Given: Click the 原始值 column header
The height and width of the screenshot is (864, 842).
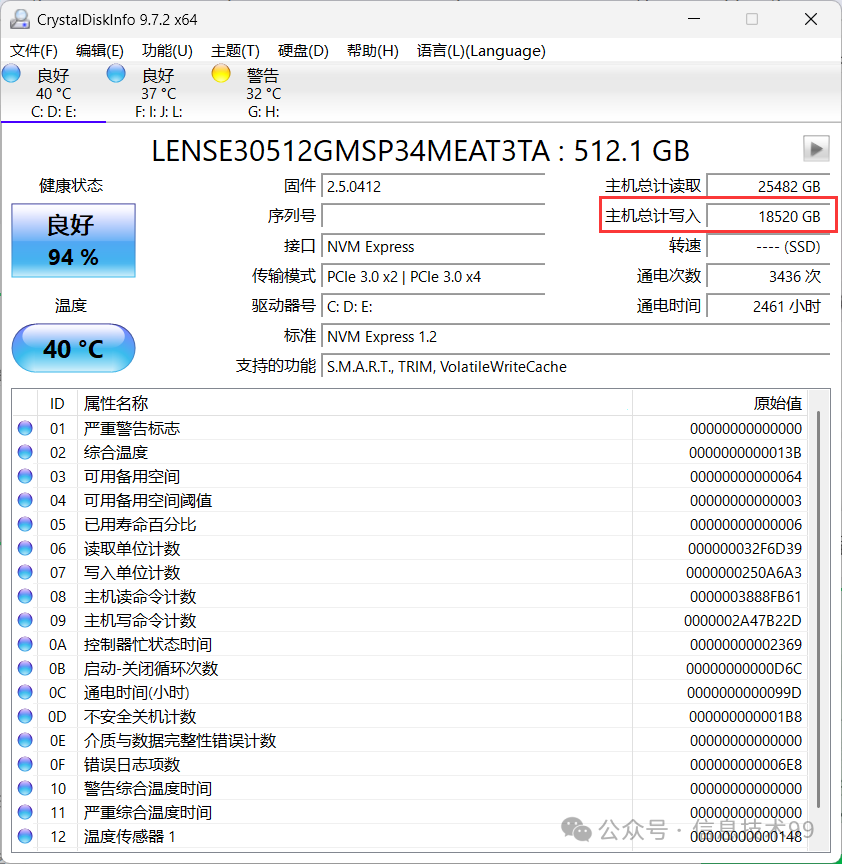Looking at the screenshot, I should click(x=776, y=403).
